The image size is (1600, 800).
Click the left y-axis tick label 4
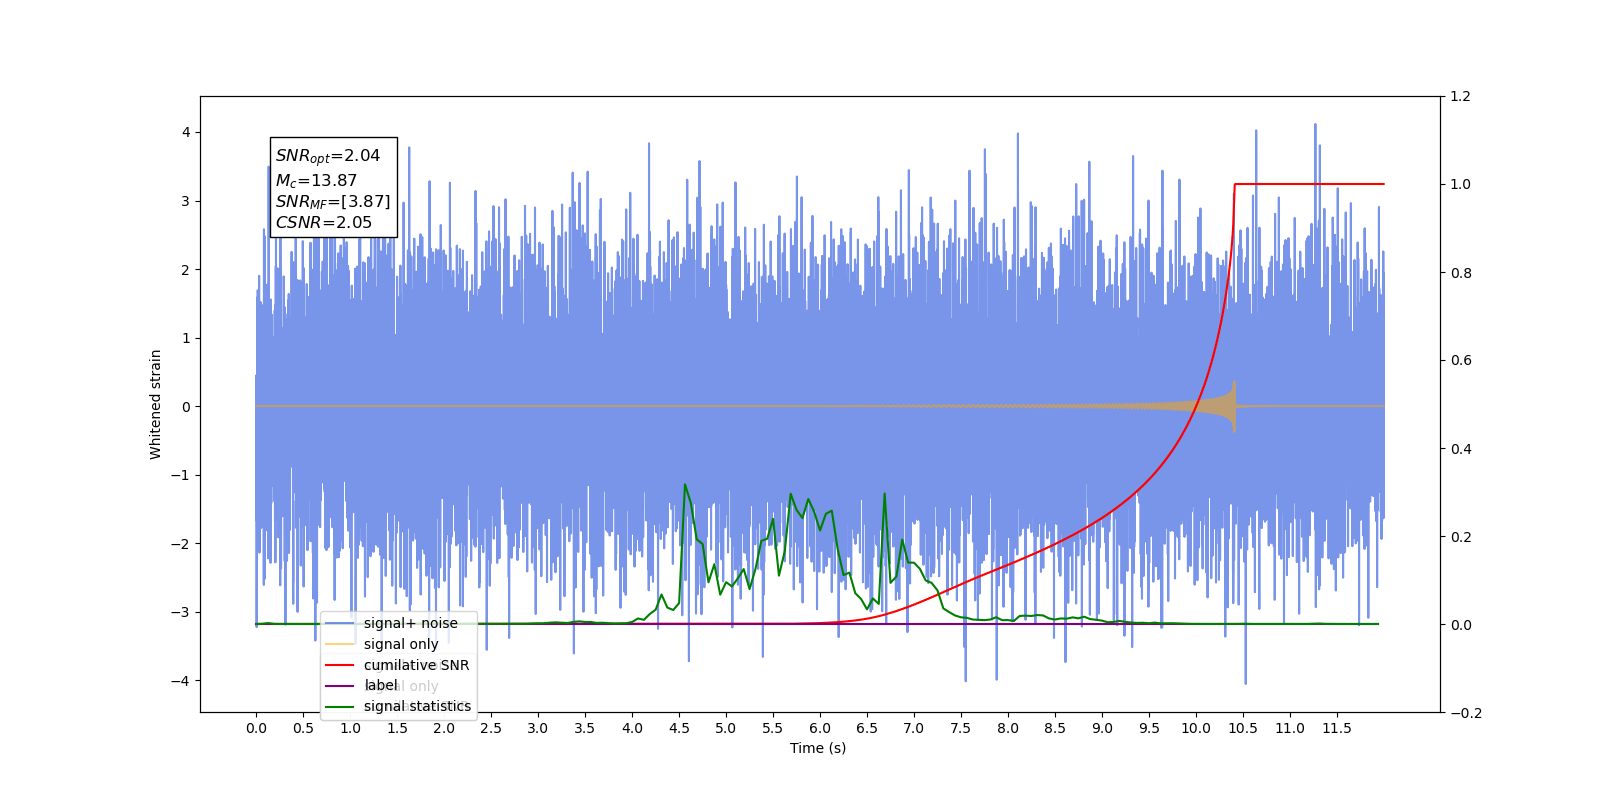pyautogui.click(x=185, y=133)
